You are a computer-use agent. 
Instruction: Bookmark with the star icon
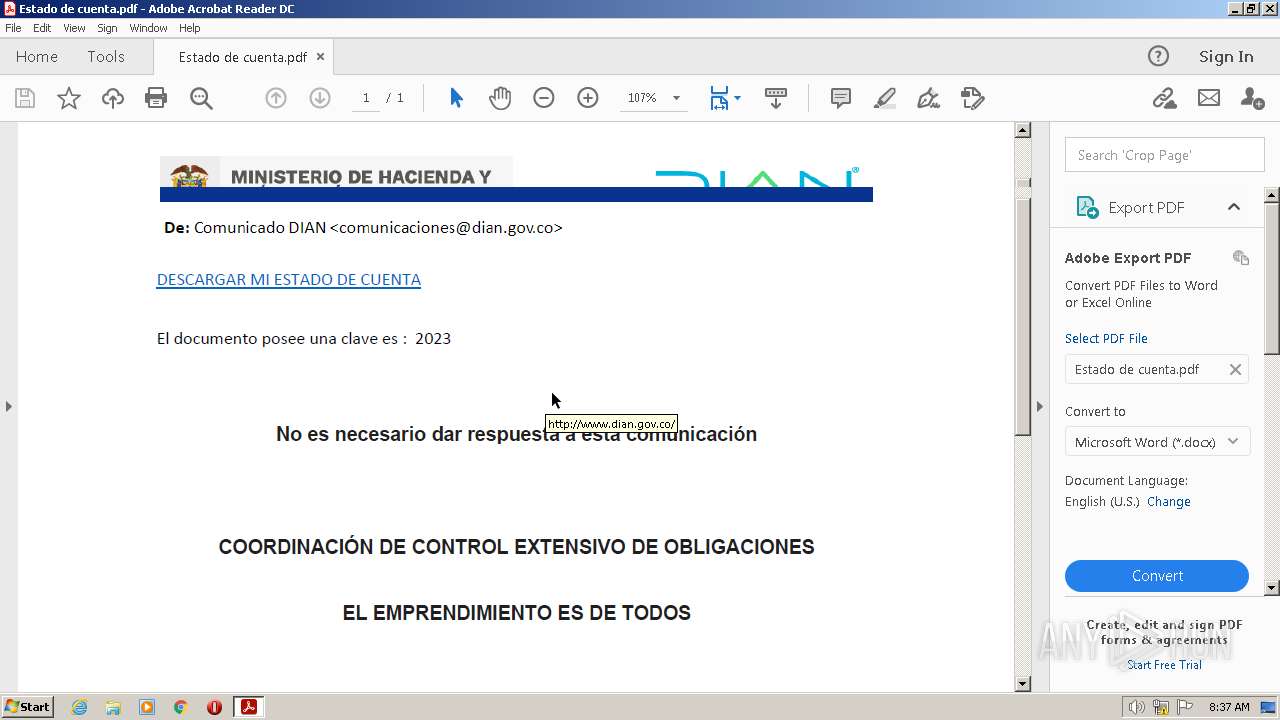tap(69, 98)
